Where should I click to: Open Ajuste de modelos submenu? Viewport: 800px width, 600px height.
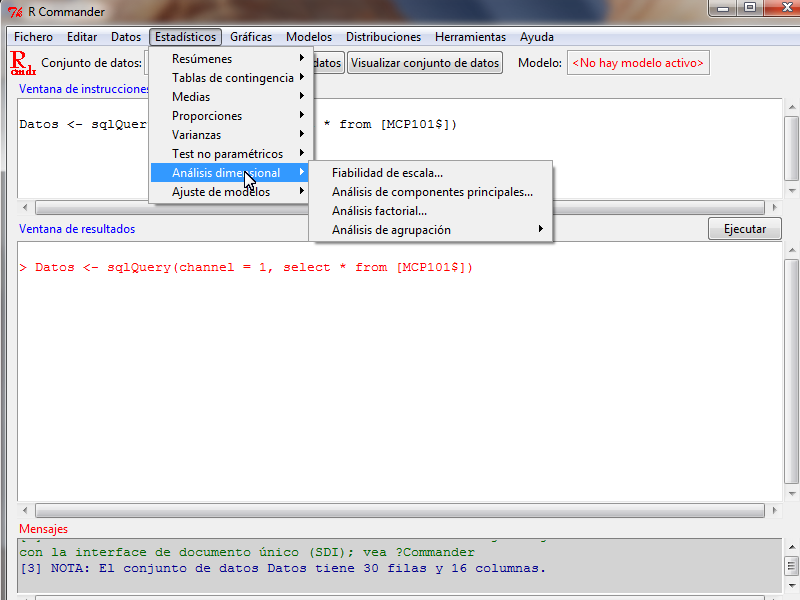coord(220,192)
